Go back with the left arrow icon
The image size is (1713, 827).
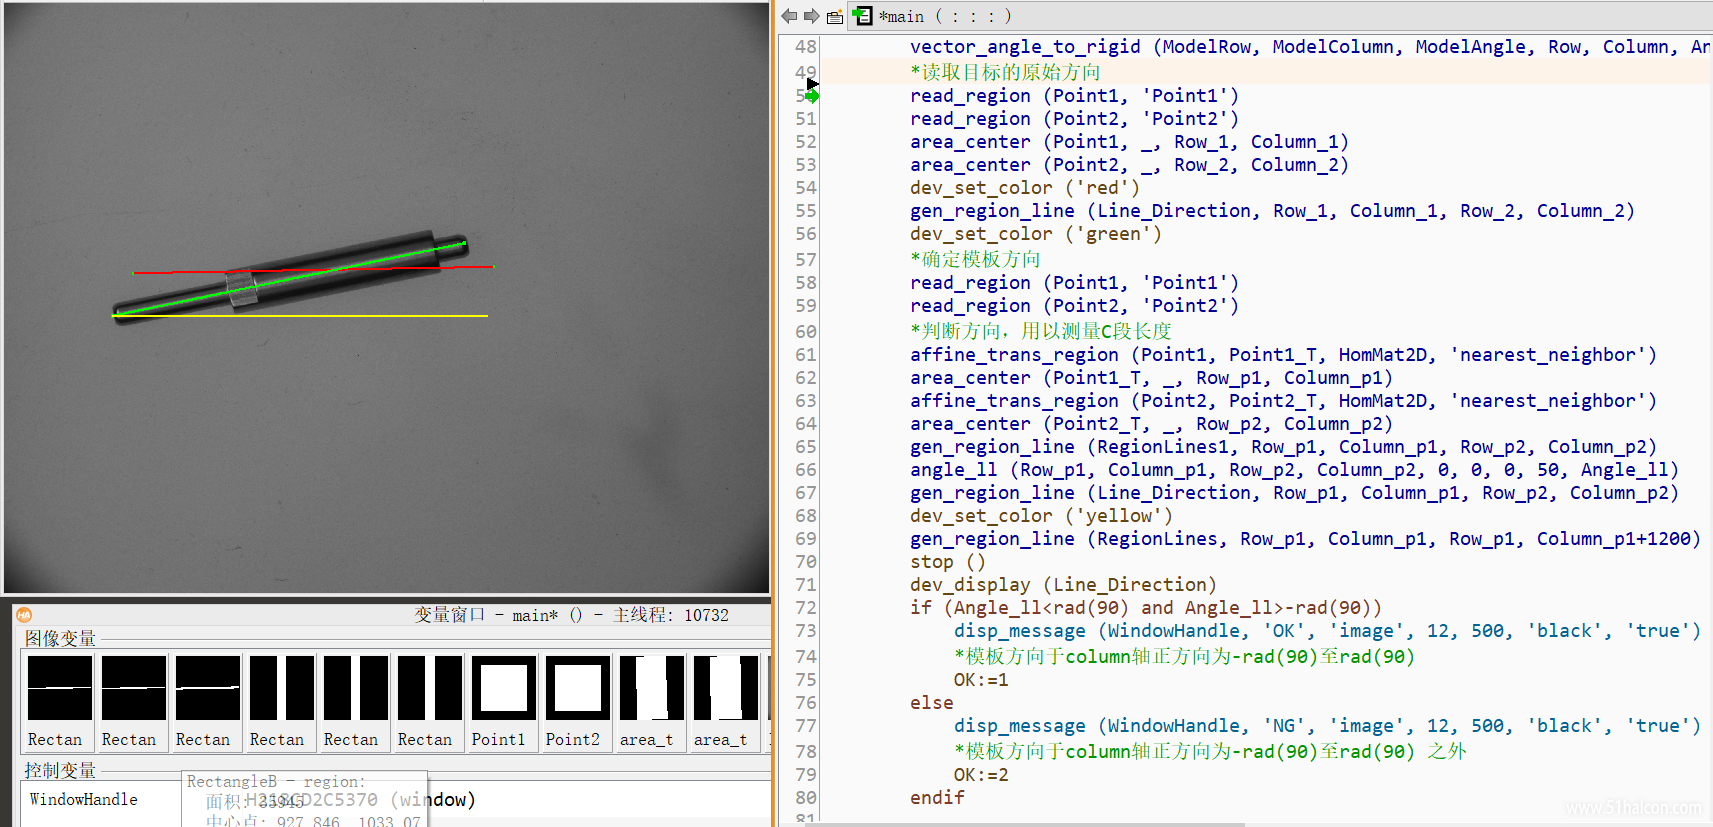tap(789, 16)
